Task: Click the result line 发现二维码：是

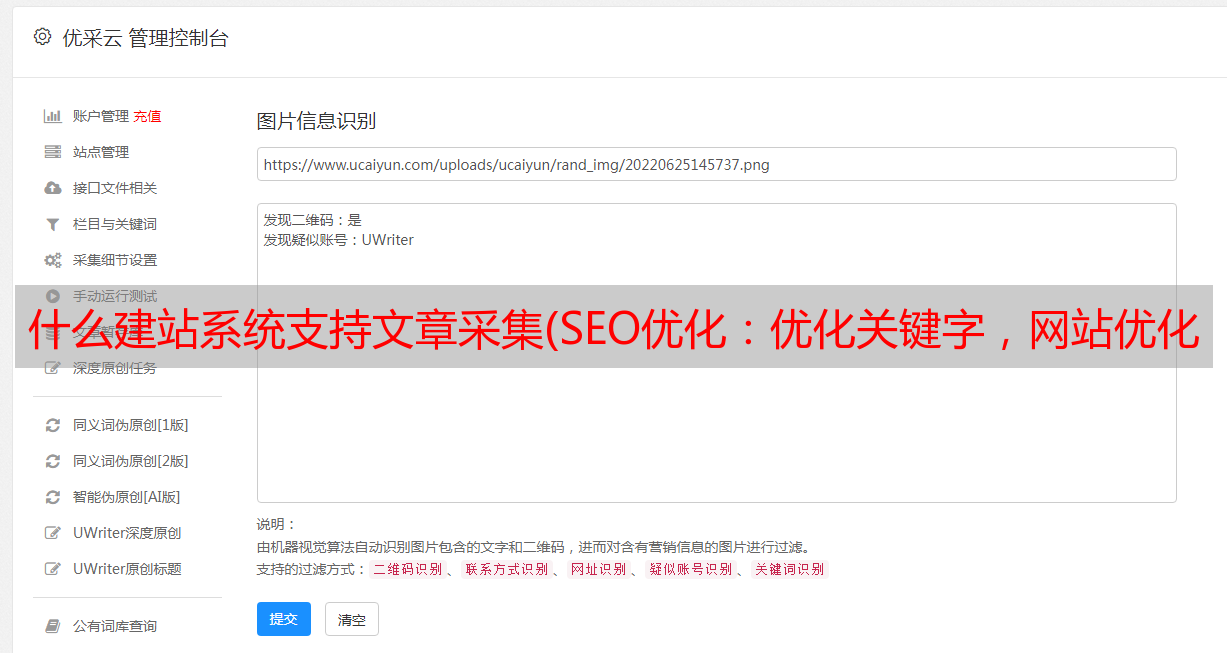Action: click(x=313, y=220)
